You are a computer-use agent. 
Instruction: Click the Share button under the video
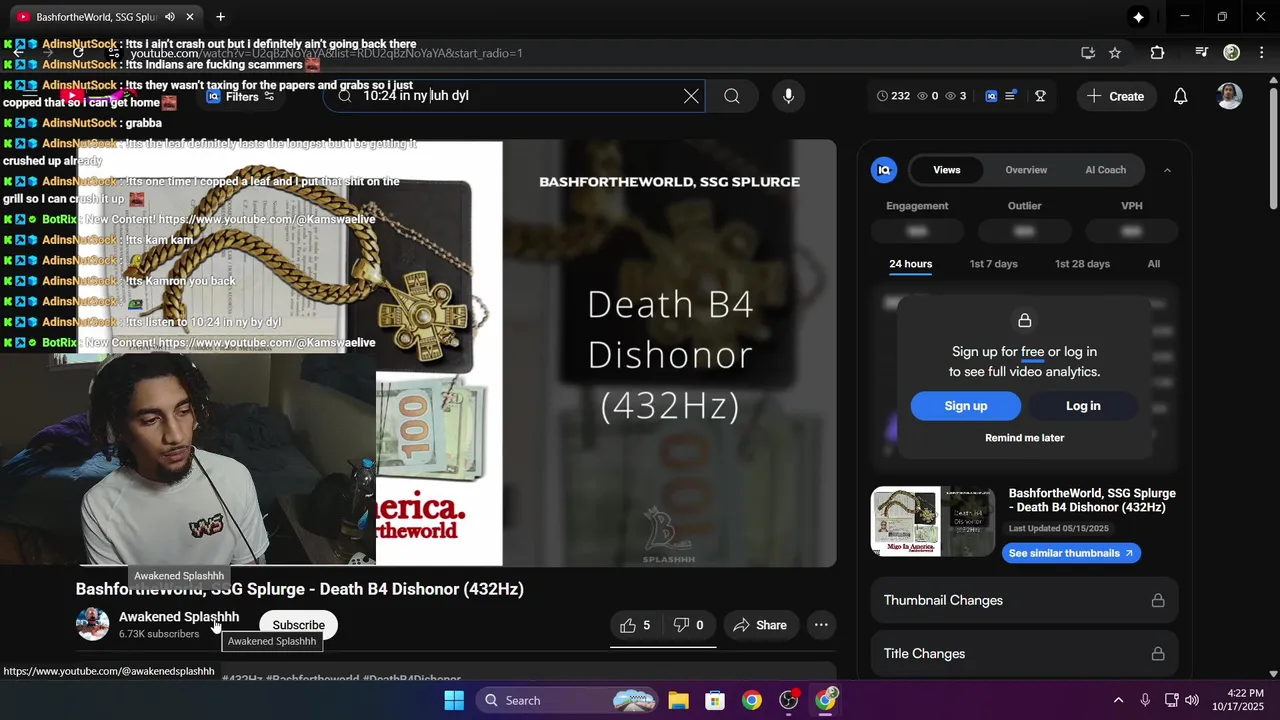761,625
